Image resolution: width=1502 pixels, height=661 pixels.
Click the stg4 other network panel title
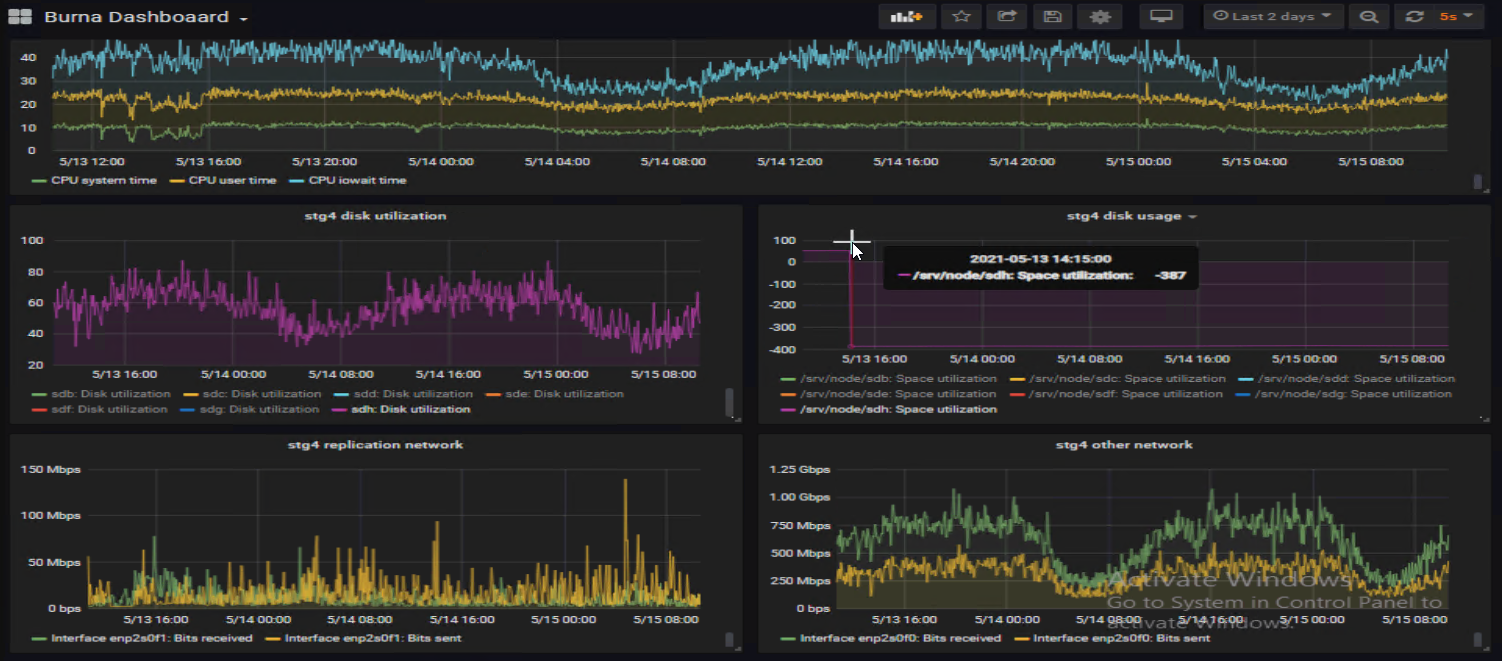pyautogui.click(x=1124, y=445)
